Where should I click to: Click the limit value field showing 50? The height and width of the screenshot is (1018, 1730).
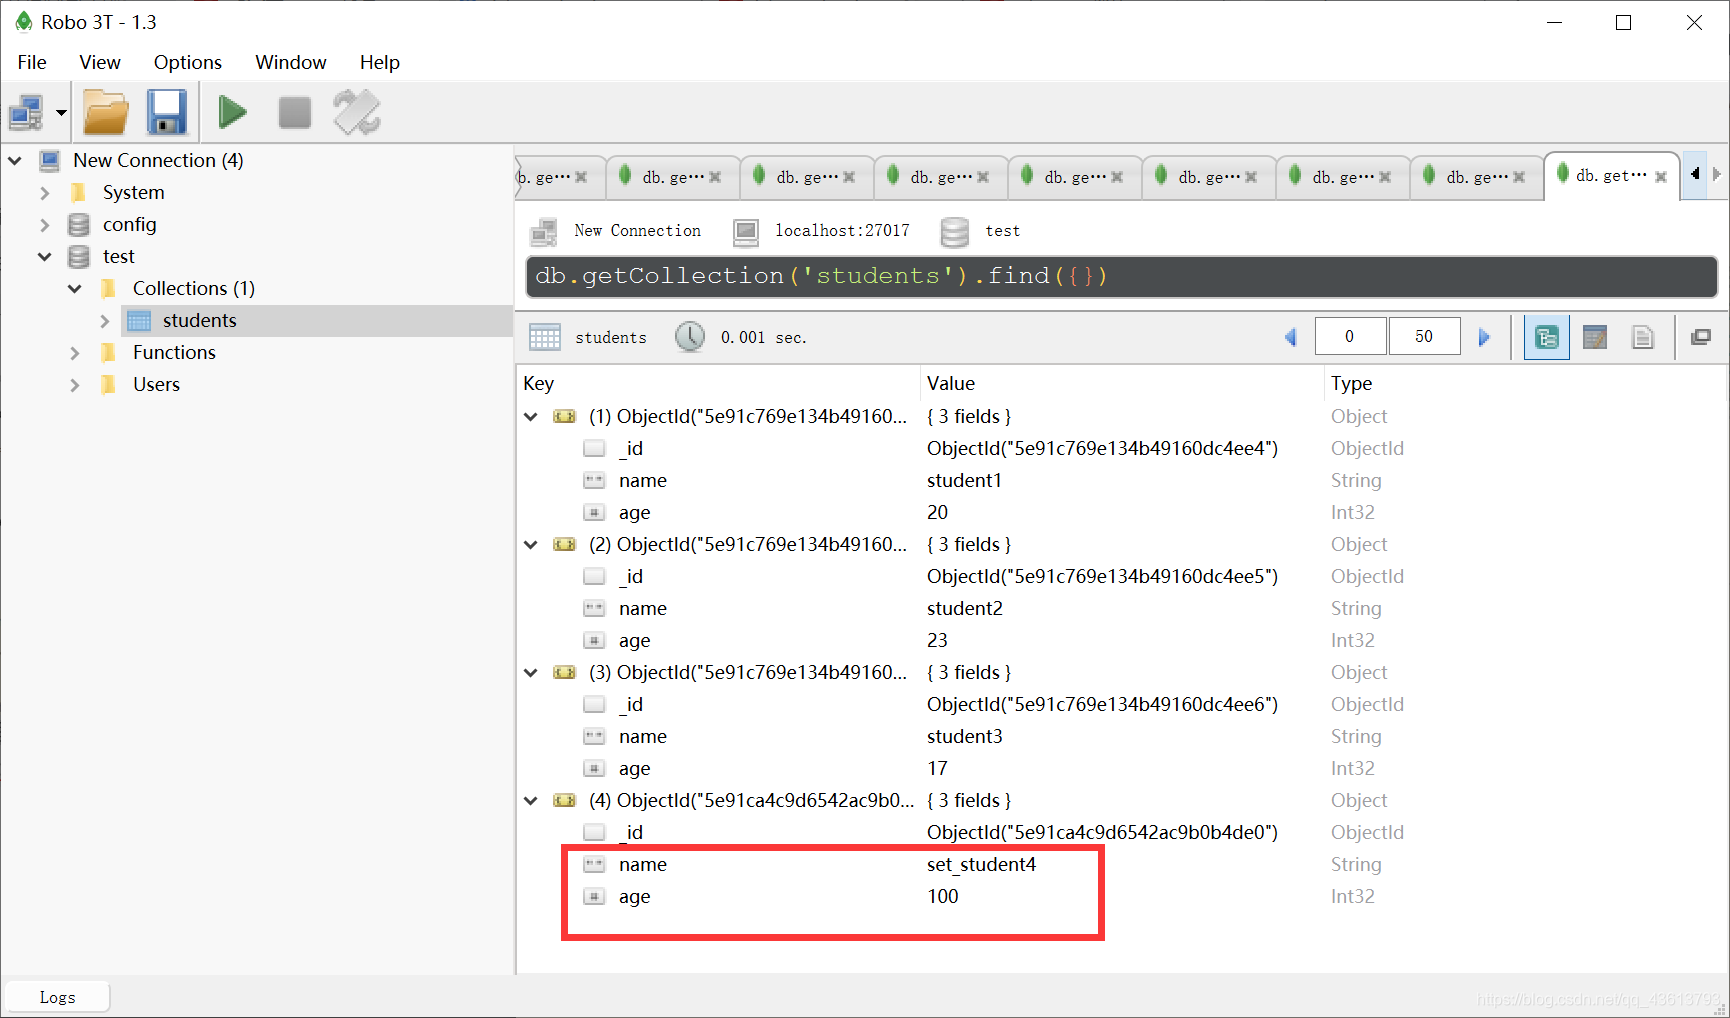(x=1424, y=337)
